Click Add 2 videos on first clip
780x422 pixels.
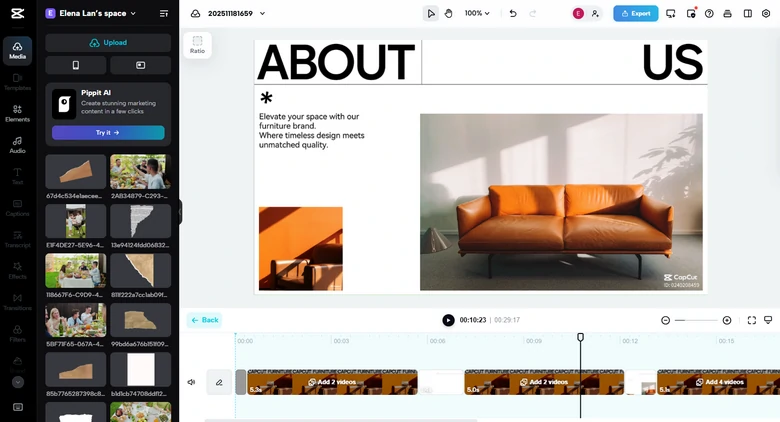click(332, 382)
